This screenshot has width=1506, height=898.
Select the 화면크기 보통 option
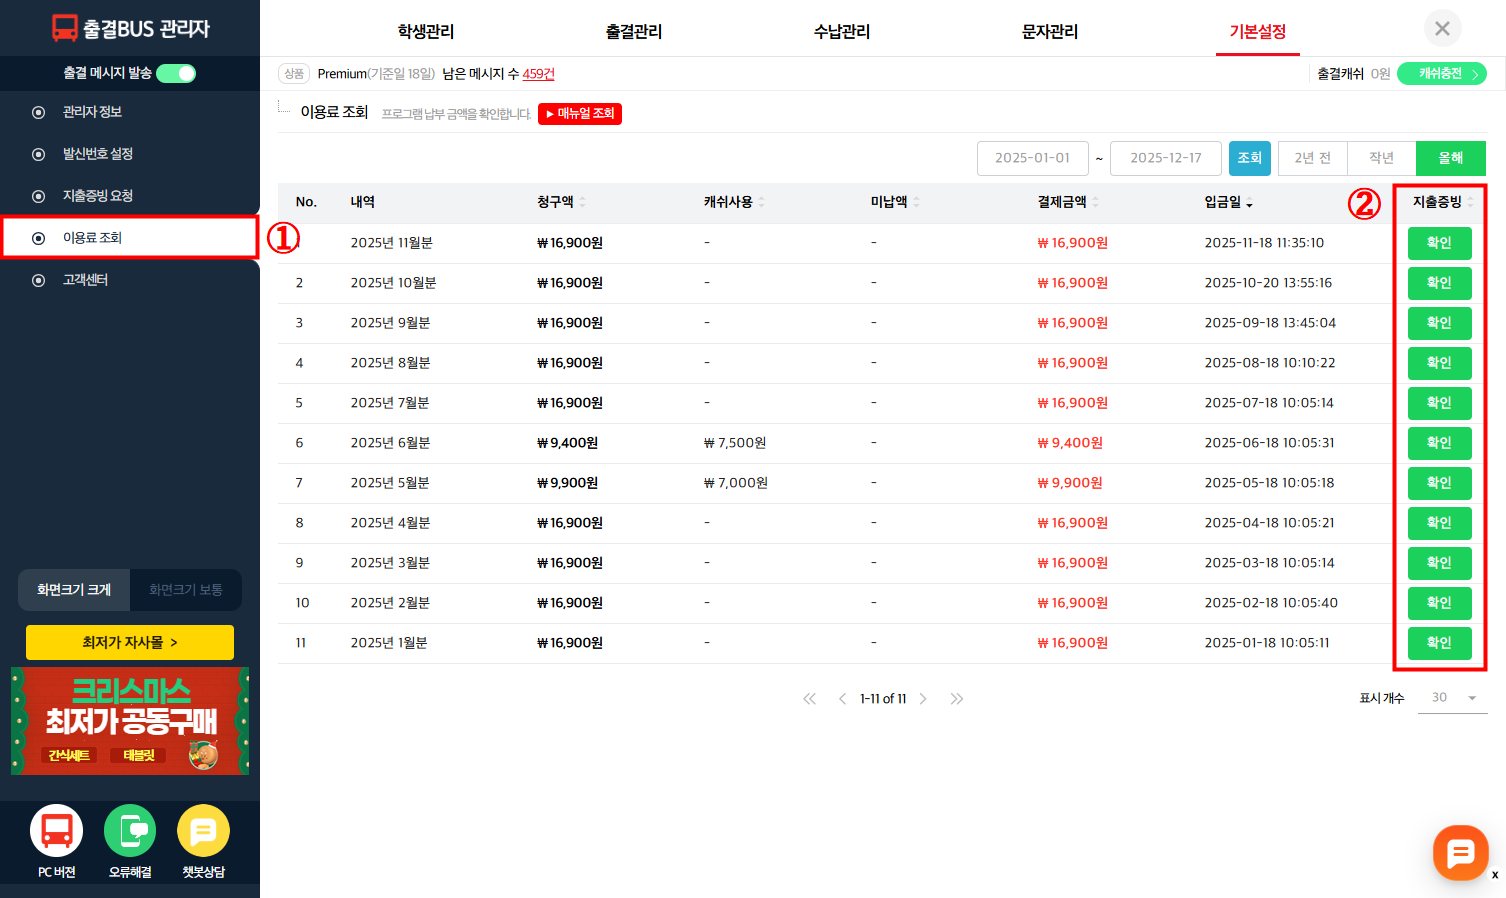point(186,590)
